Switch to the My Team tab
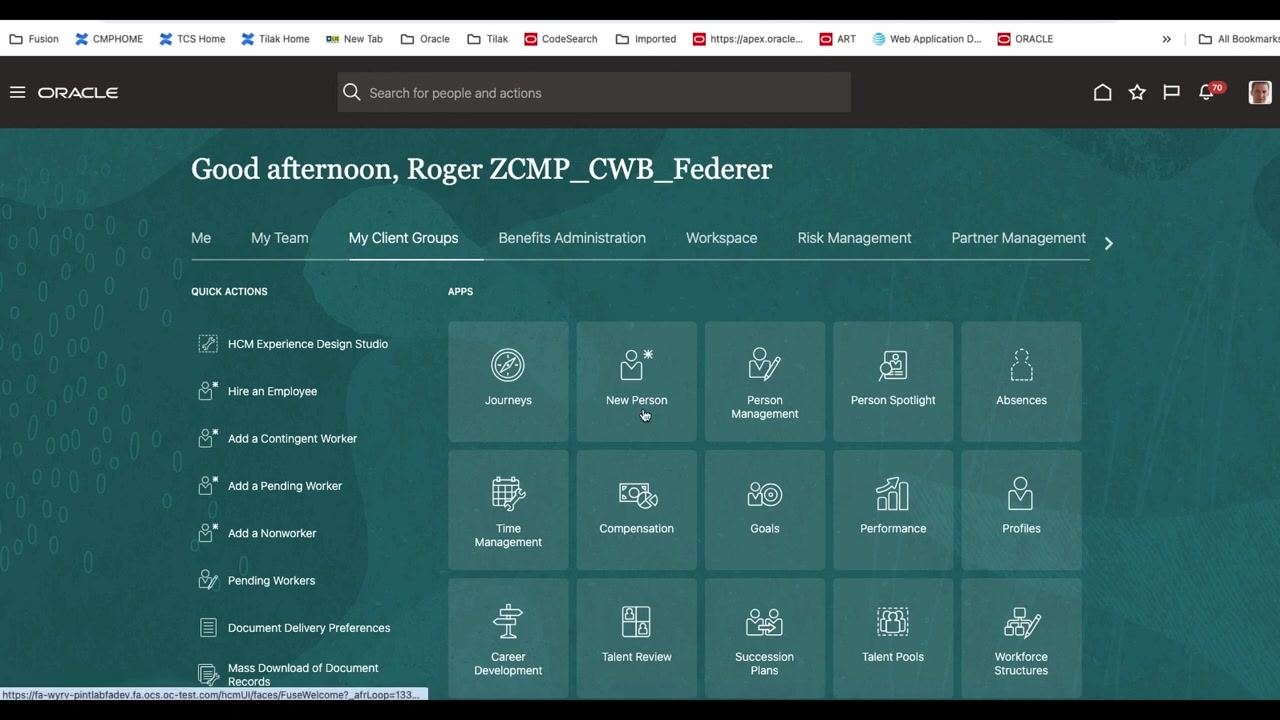 point(280,238)
